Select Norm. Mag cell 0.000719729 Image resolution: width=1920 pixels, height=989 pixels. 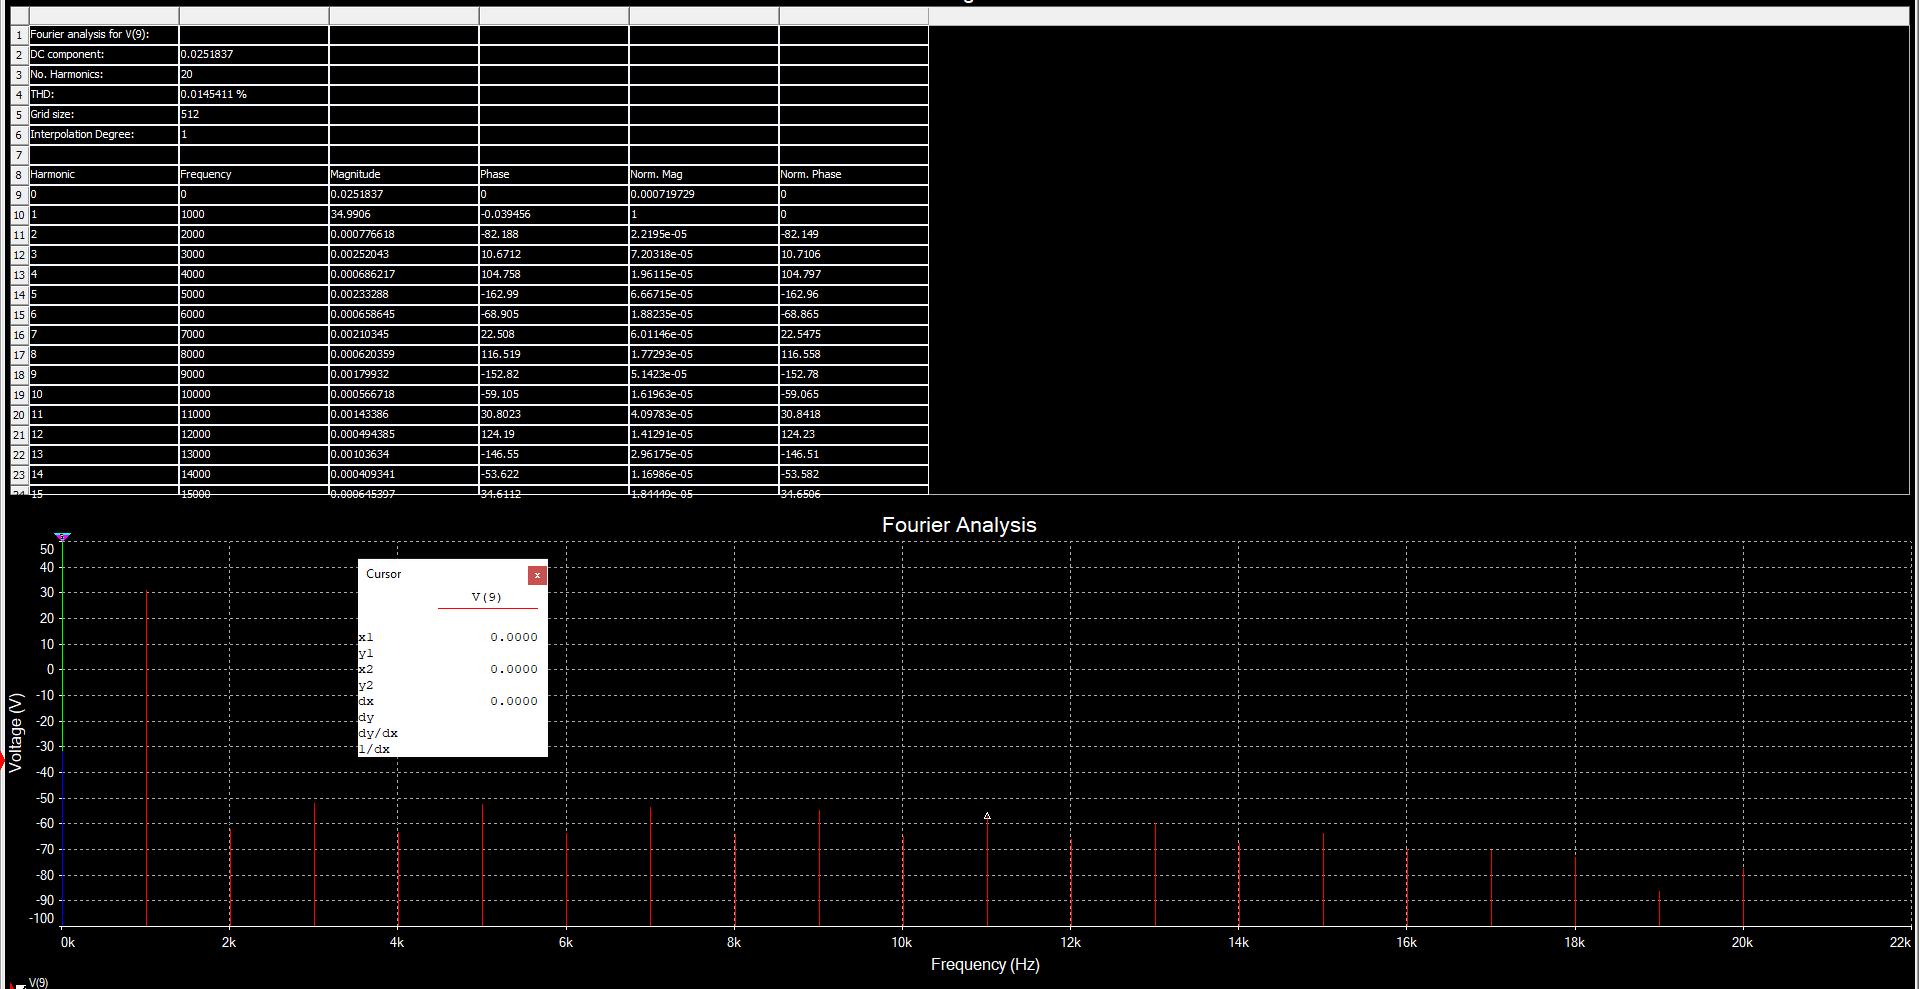(x=704, y=195)
